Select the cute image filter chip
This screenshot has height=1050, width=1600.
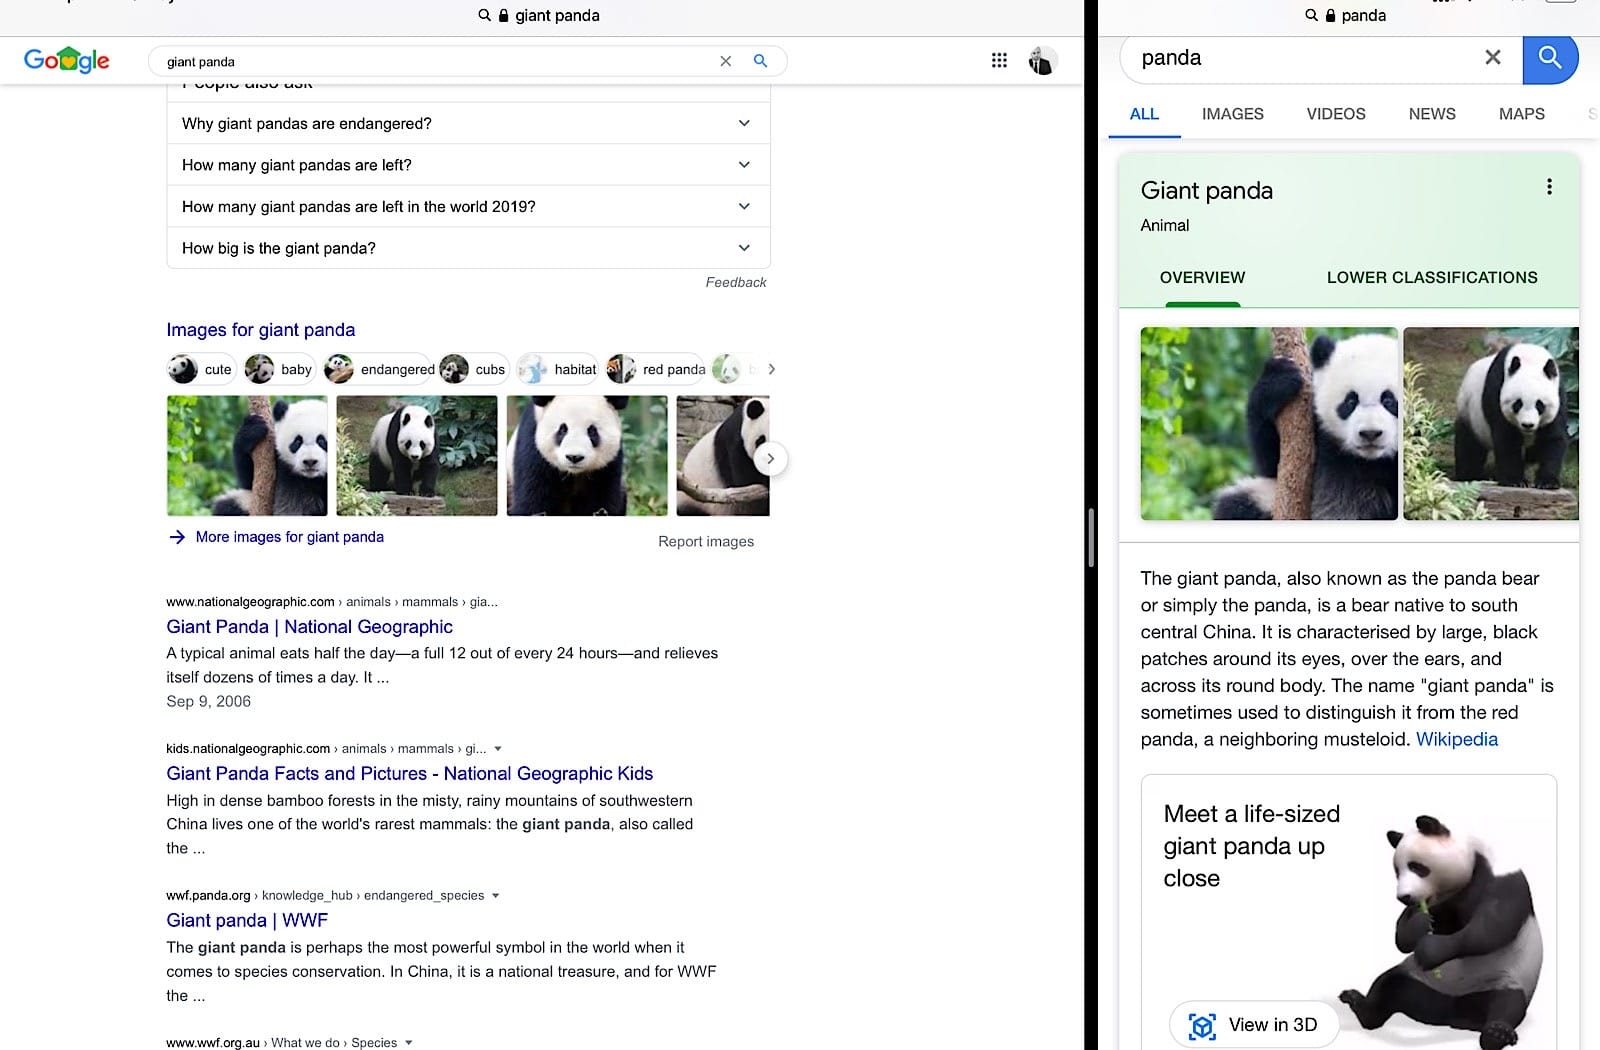coord(201,369)
